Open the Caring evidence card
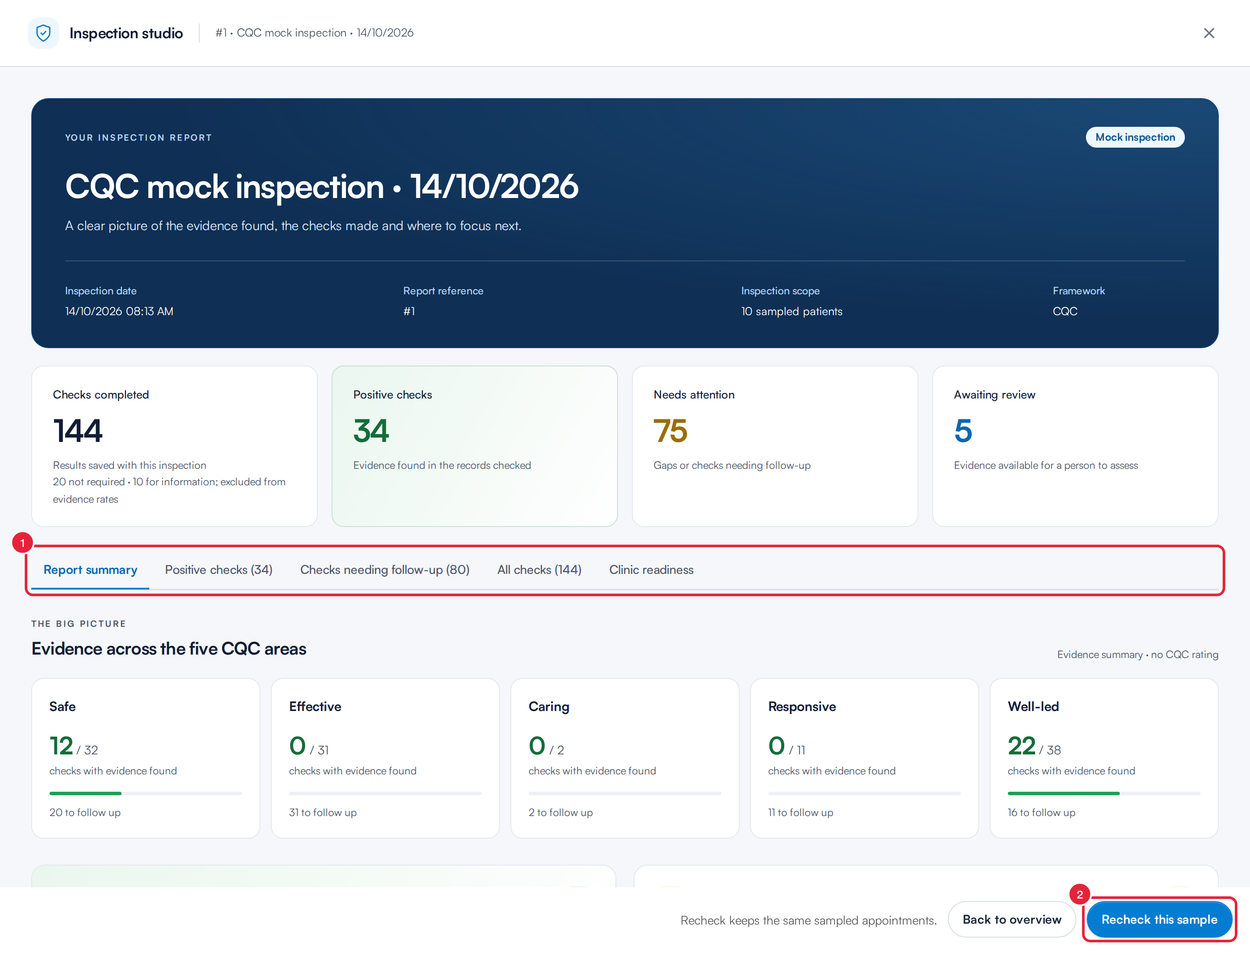 625,758
